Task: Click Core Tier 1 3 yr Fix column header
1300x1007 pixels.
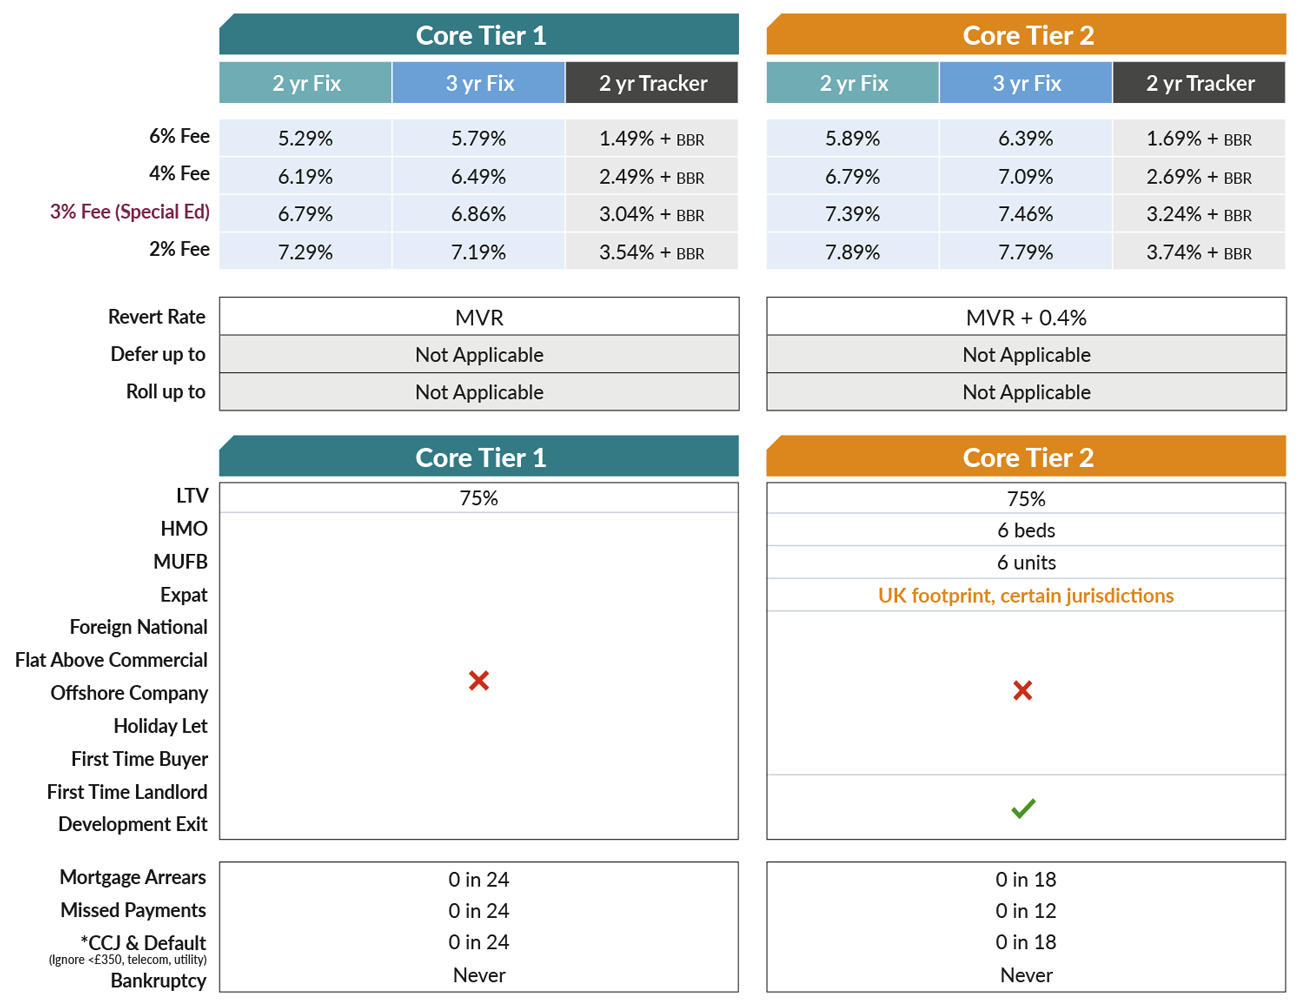Action: 479,83
